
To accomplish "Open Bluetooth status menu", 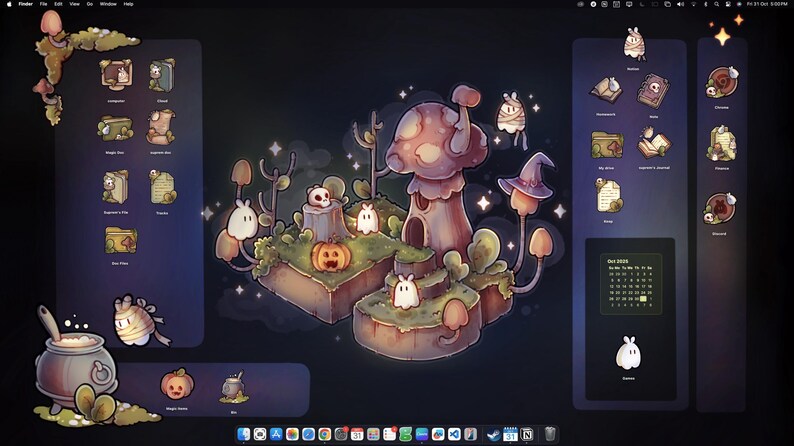I will tap(705, 4).
